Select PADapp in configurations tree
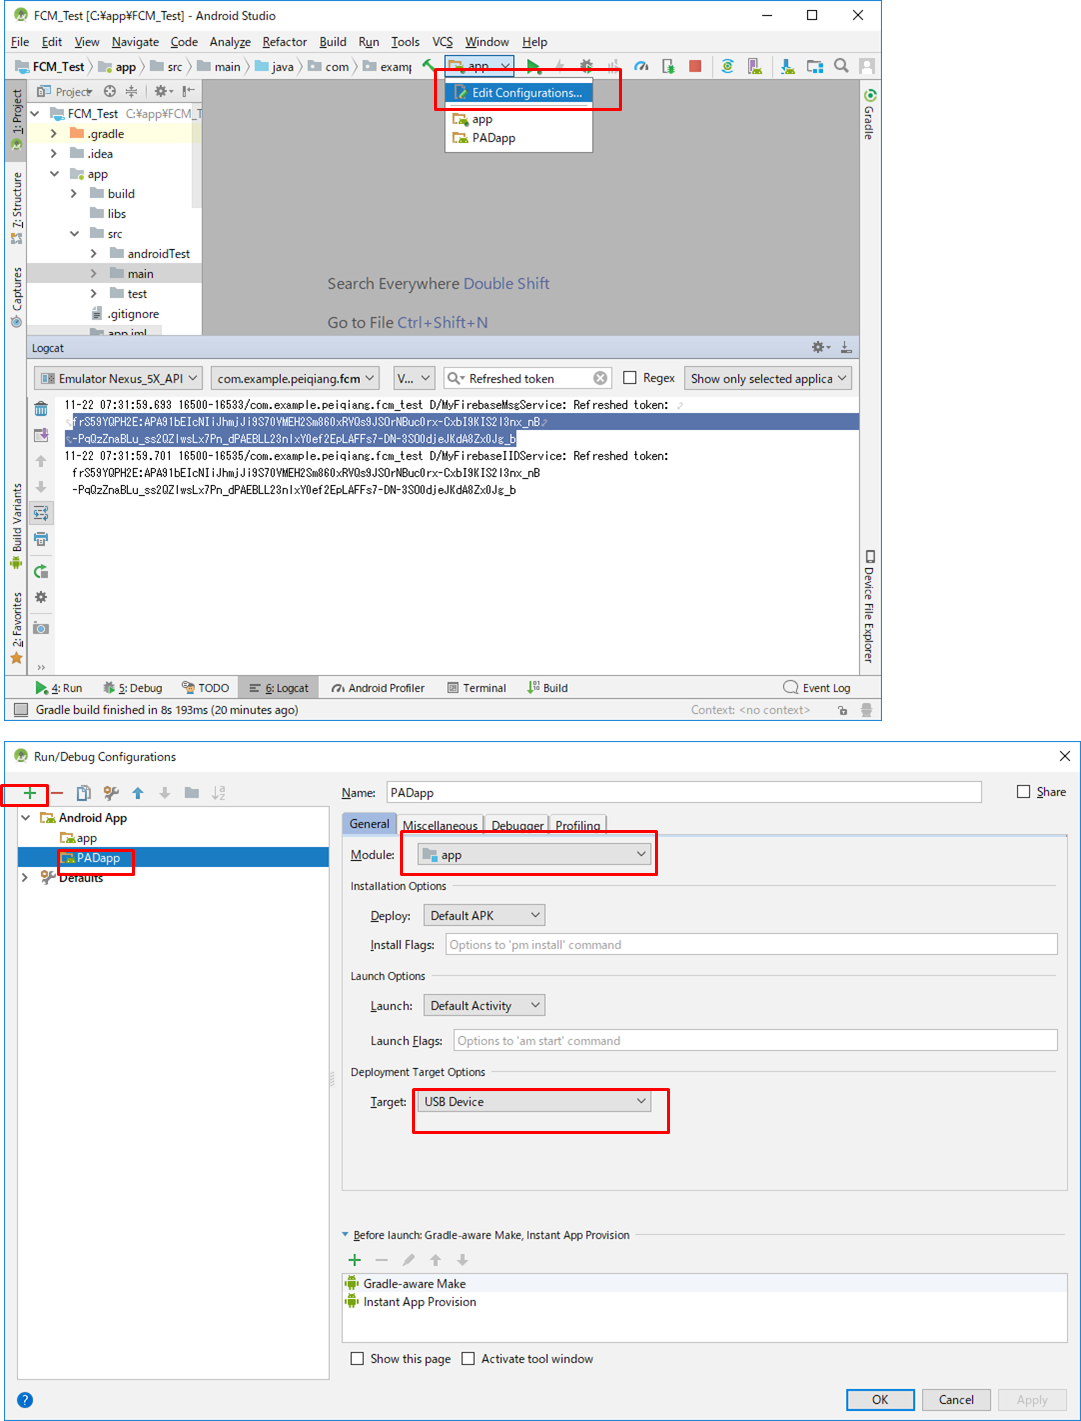This screenshot has height=1421, width=1081. (x=99, y=858)
